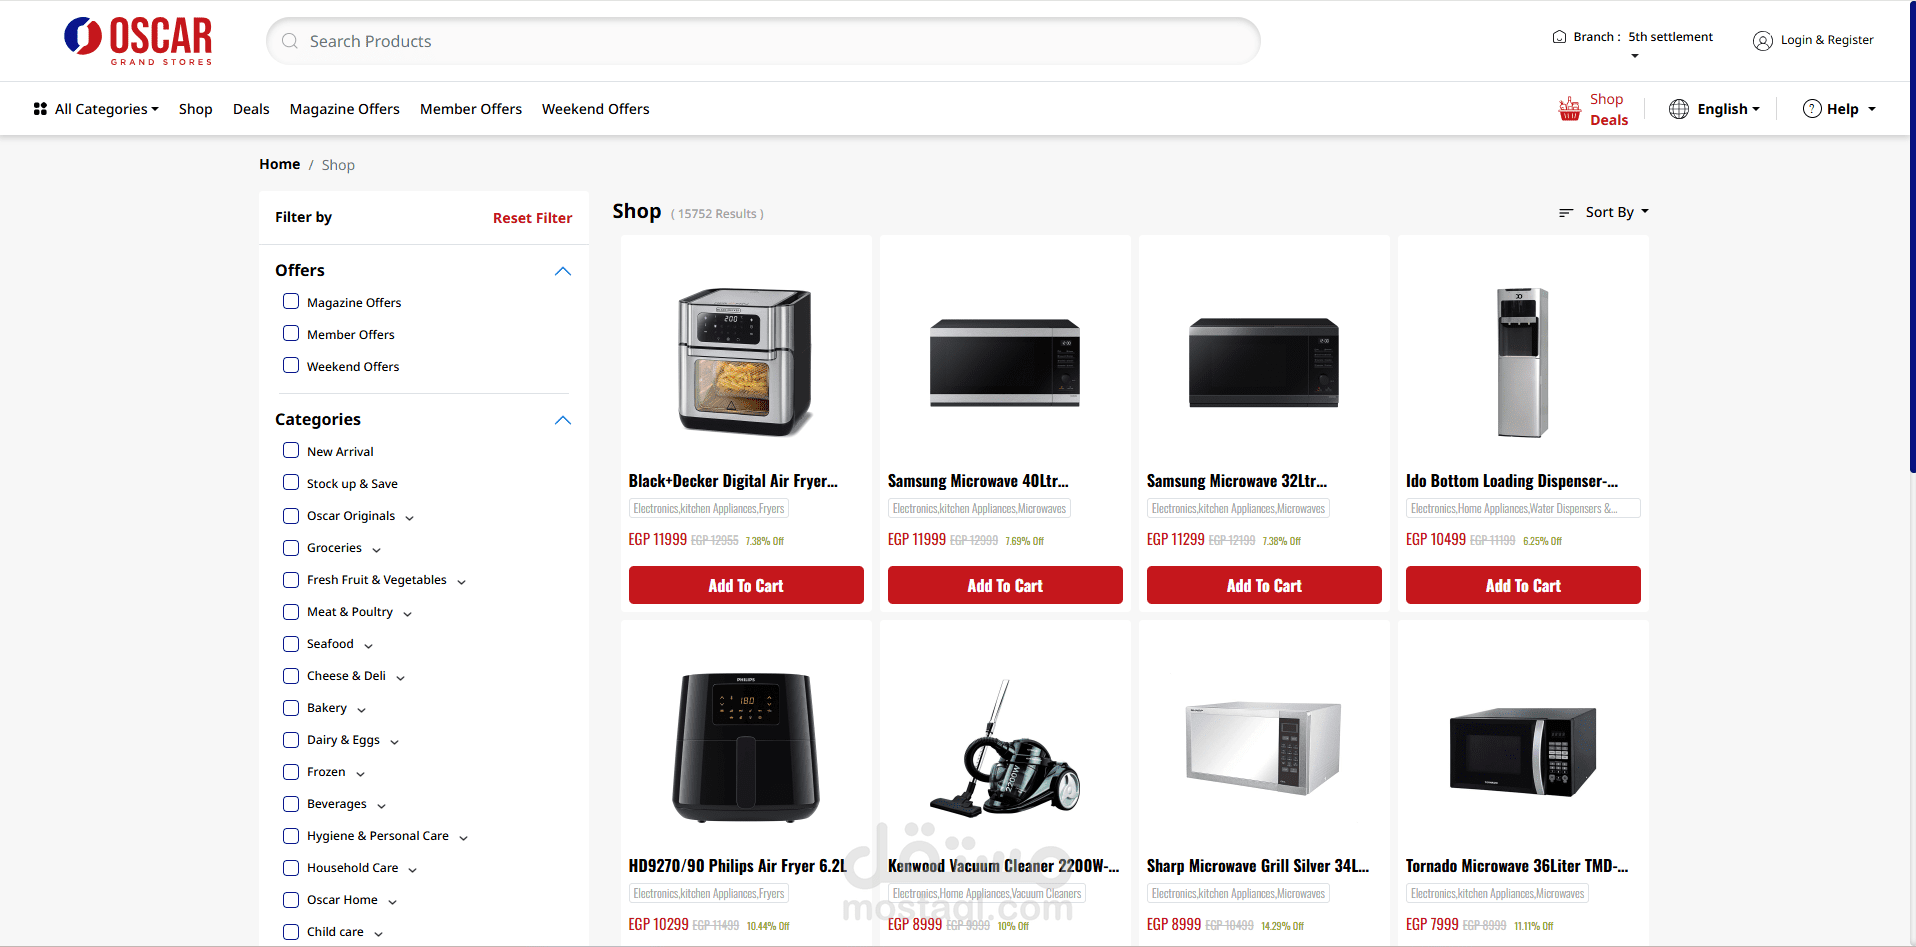Viewport: 1916px width, 947px height.
Task: Expand the Cheese & Deli arrow
Action: coord(401,678)
